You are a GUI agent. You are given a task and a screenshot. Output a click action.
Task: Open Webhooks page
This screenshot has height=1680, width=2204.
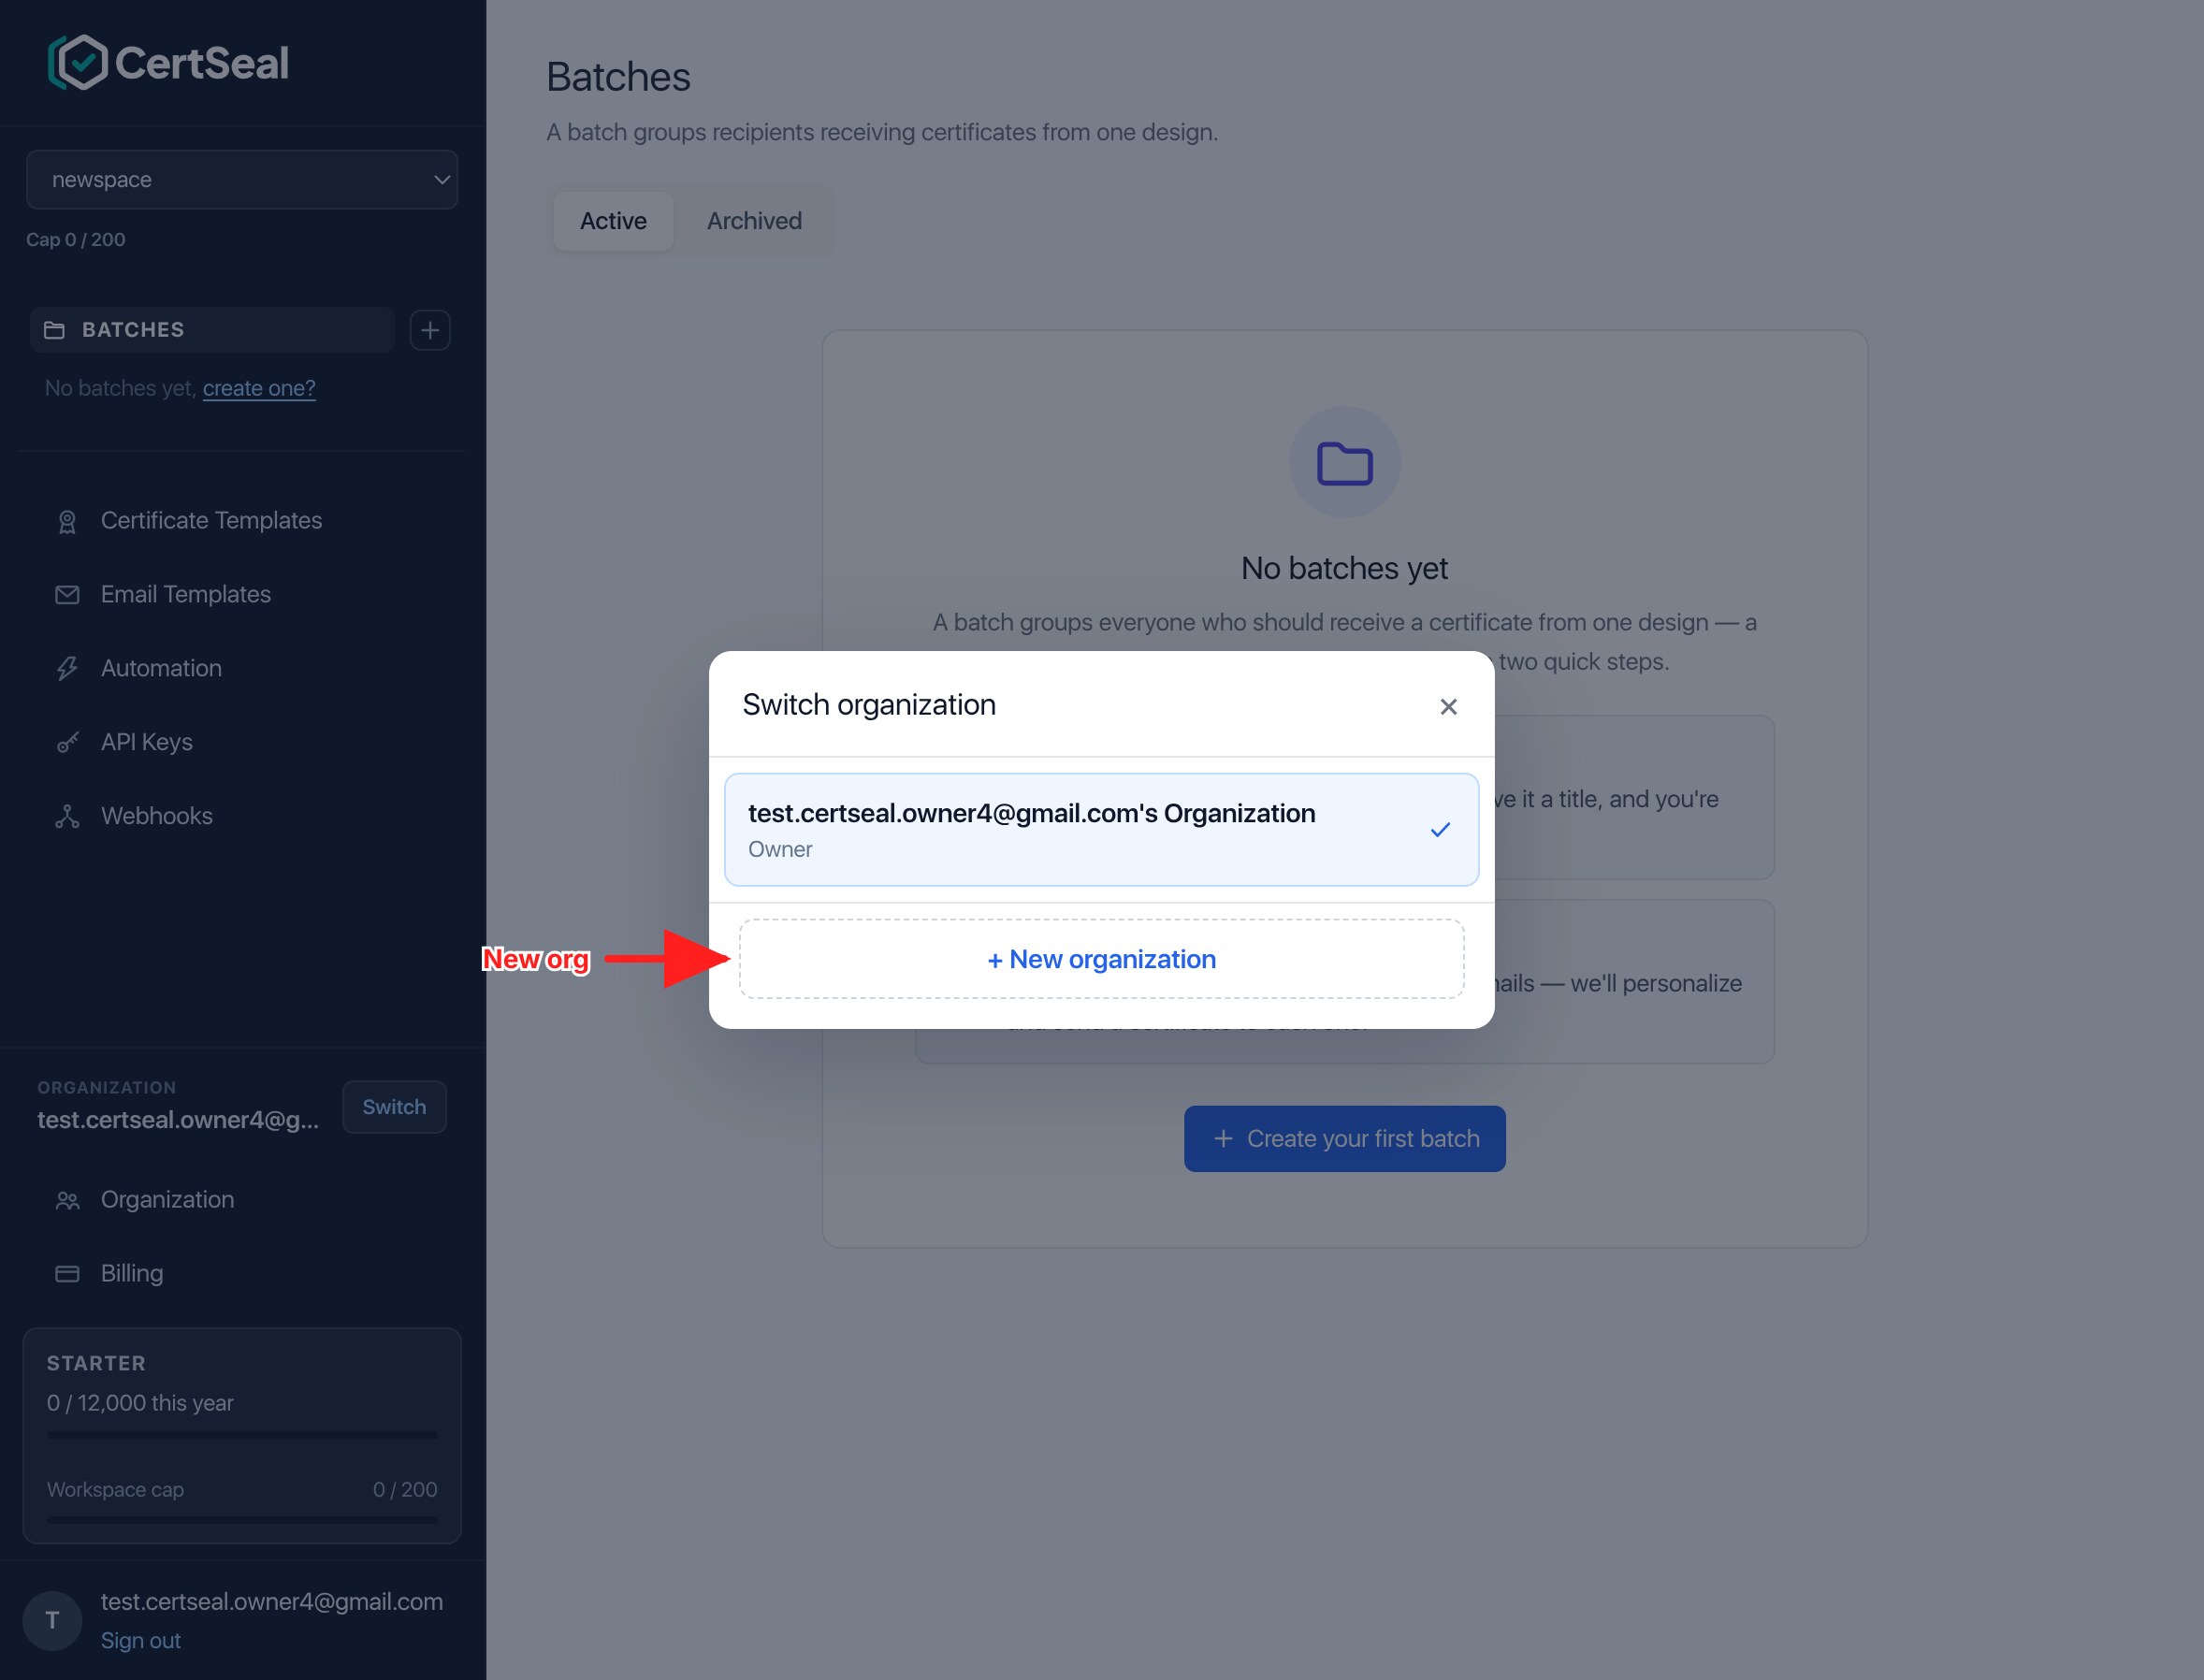[157, 816]
